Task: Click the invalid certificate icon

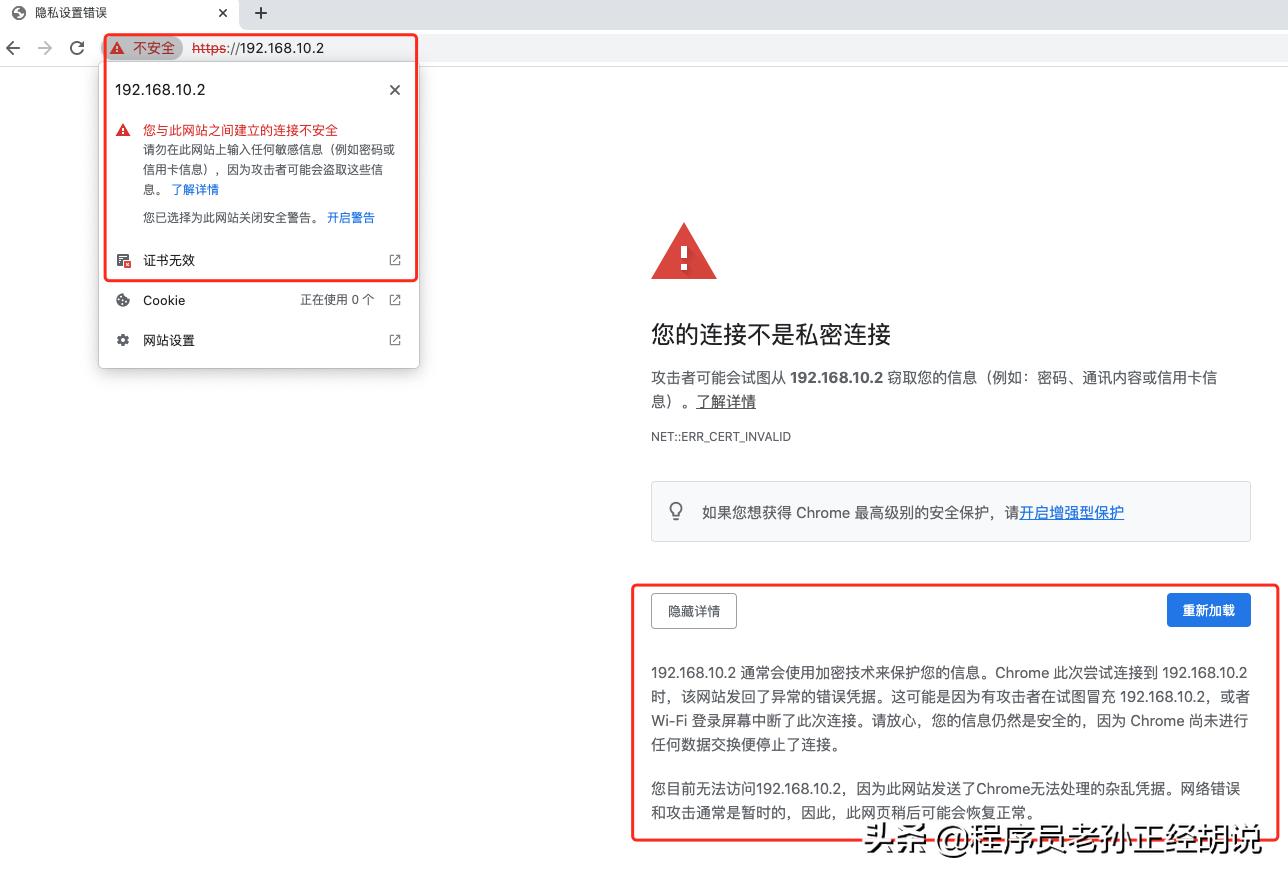Action: tap(123, 260)
